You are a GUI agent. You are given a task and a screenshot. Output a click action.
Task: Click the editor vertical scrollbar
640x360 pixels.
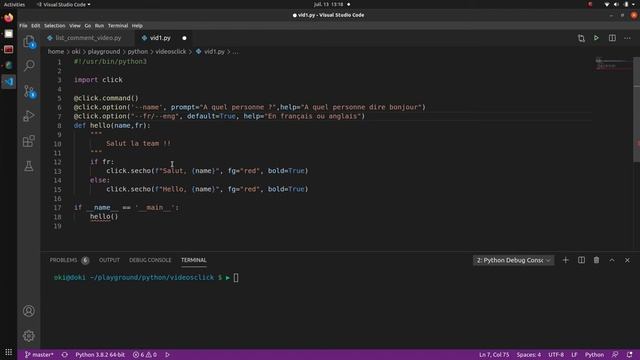[x=636, y=109]
